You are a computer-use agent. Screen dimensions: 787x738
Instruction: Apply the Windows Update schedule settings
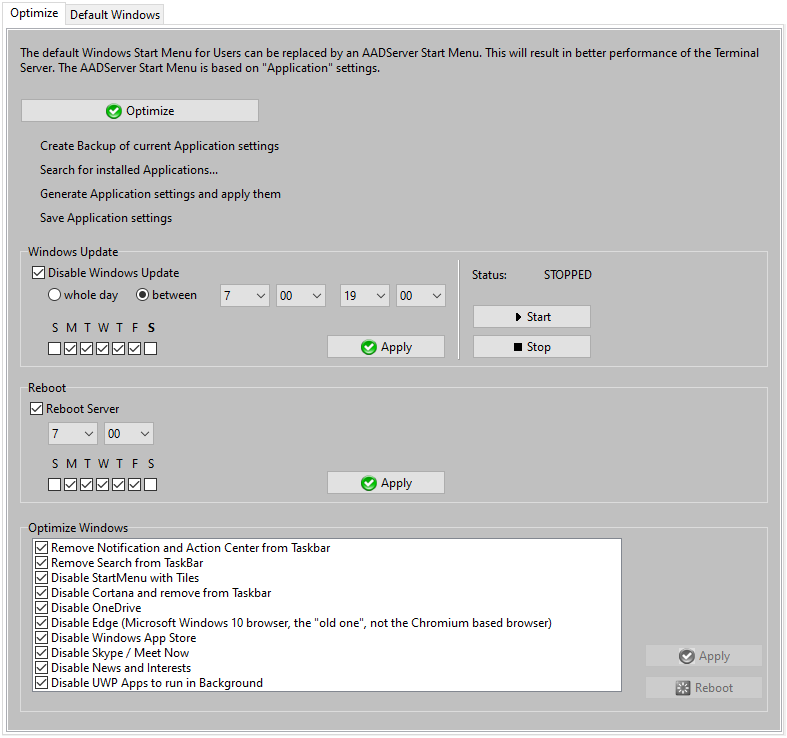[x=385, y=347]
